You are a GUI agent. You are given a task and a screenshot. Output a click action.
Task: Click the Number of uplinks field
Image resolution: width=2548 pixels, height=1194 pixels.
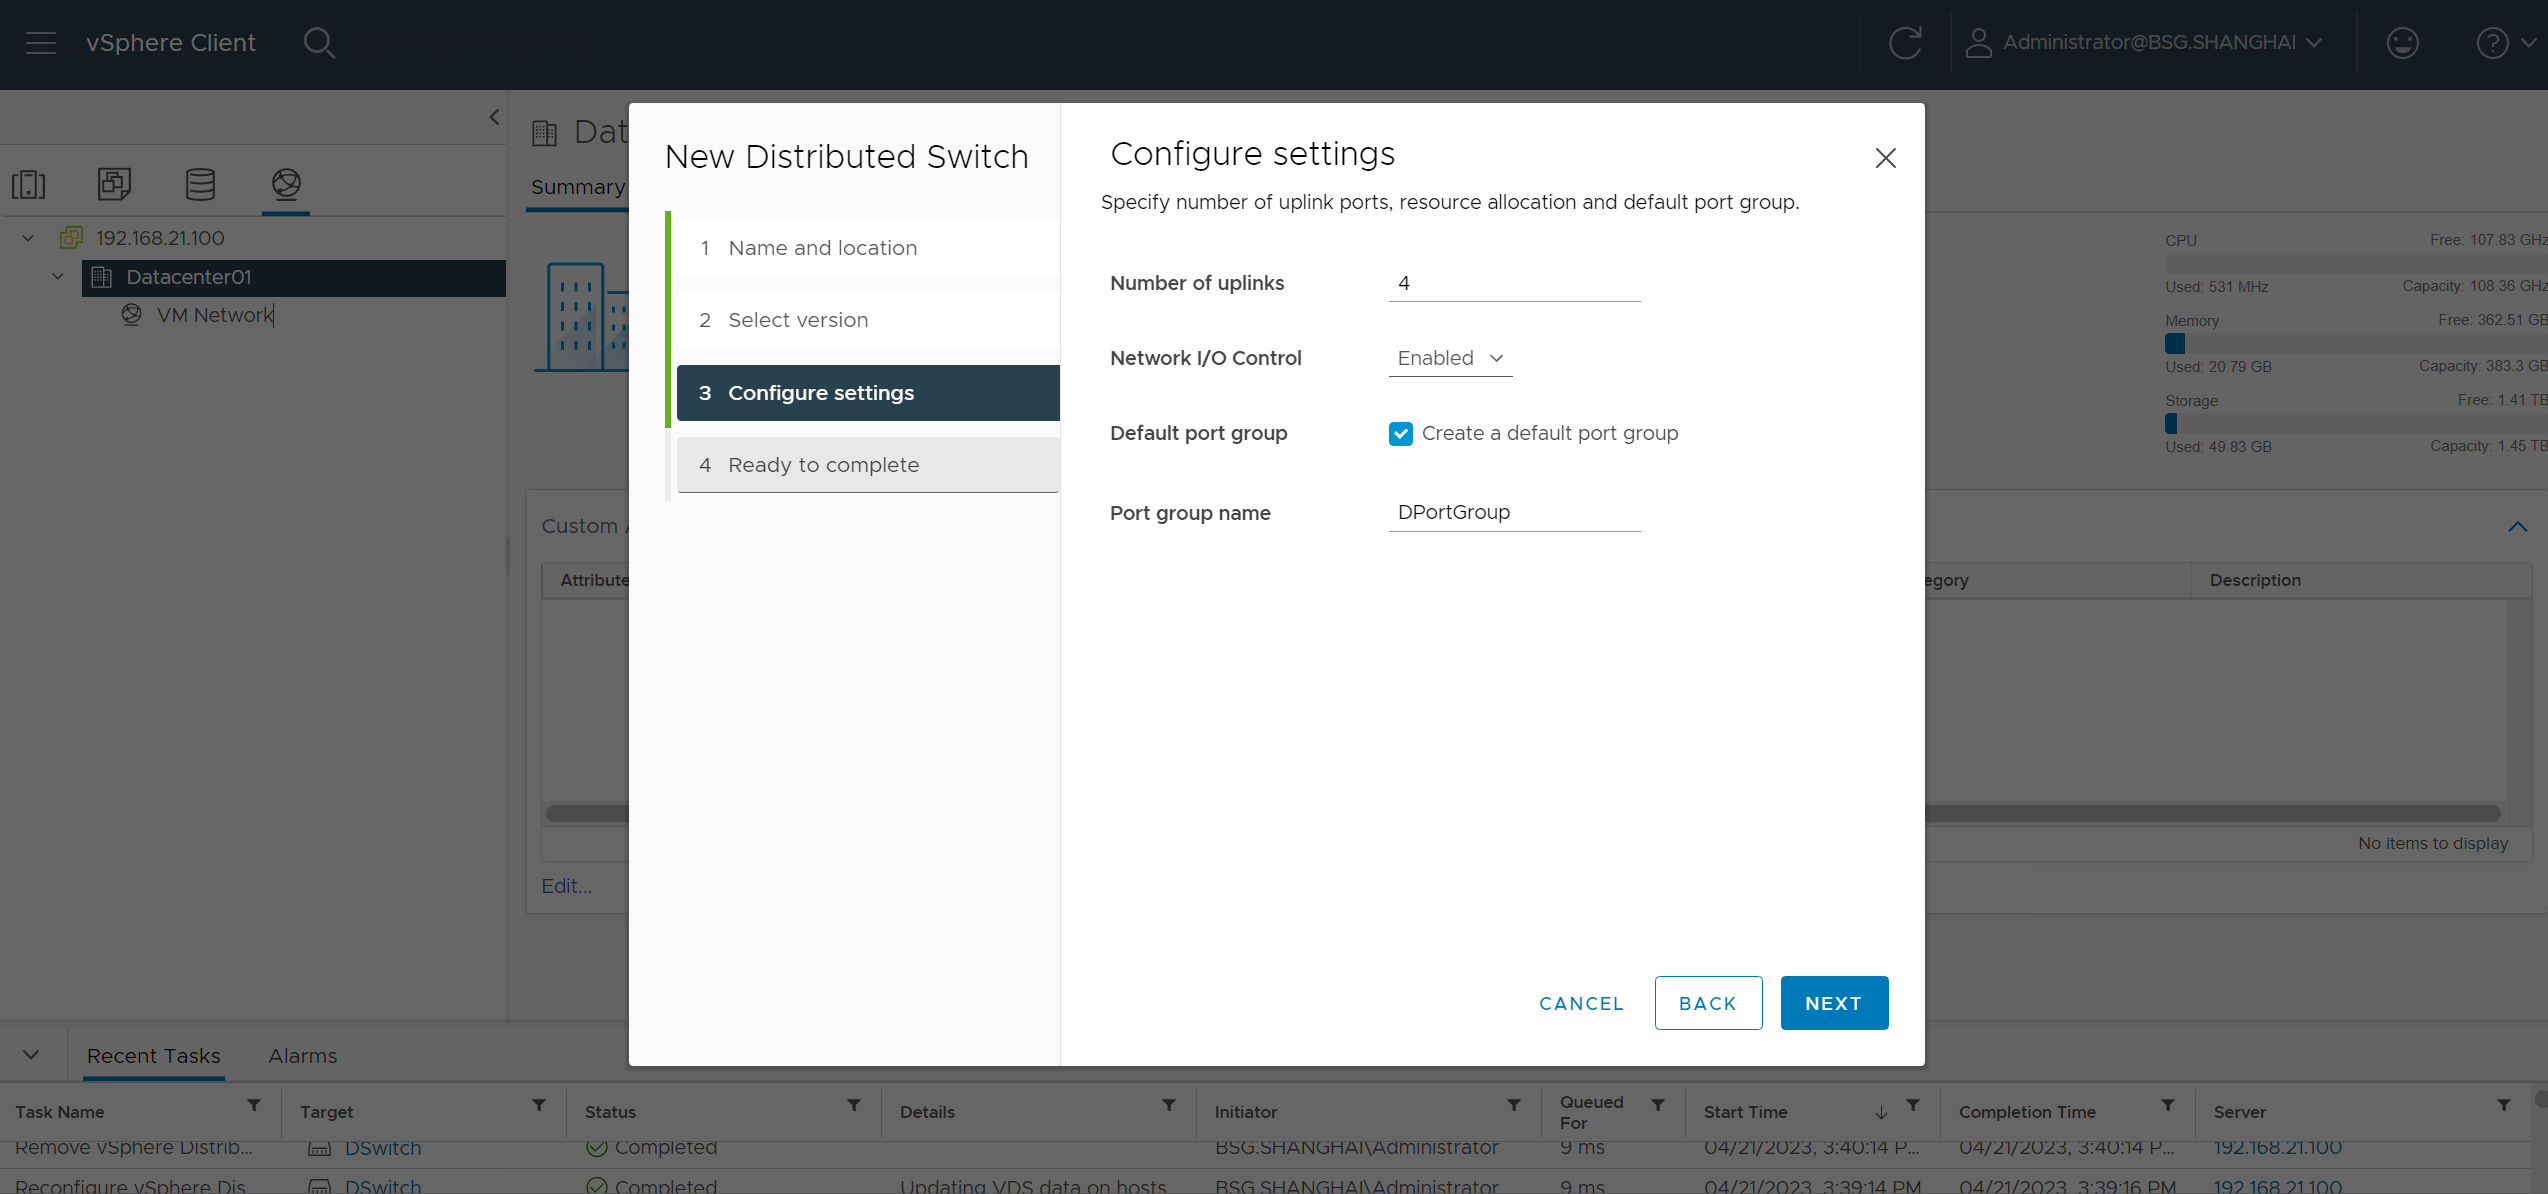point(1514,283)
